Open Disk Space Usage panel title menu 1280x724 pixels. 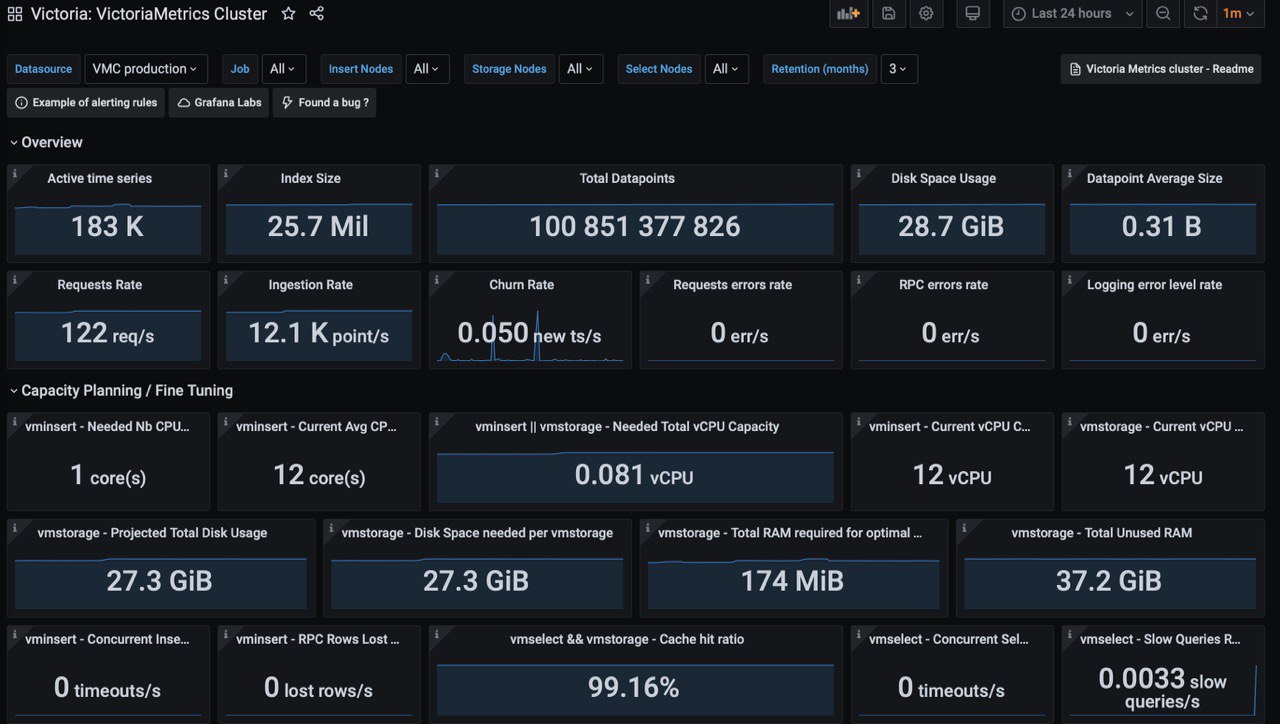(943, 178)
